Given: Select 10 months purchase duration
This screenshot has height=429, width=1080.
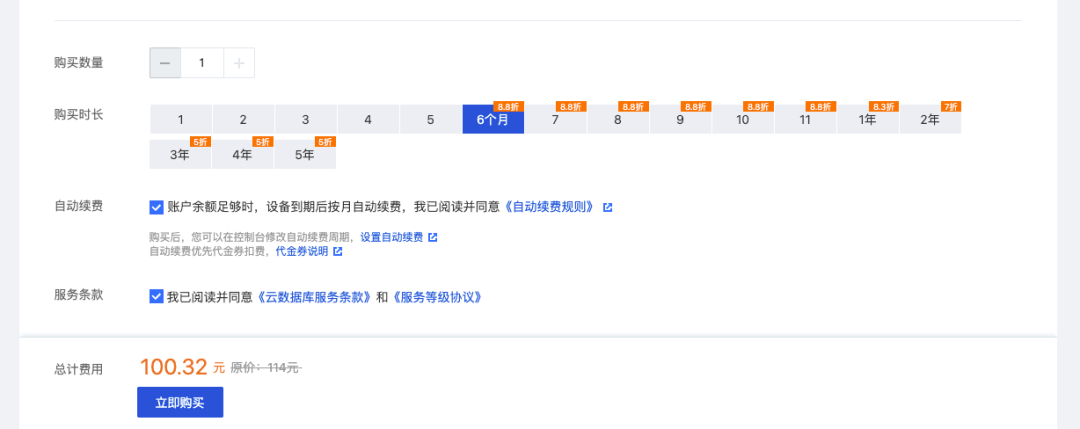Looking at the screenshot, I should 742,119.
